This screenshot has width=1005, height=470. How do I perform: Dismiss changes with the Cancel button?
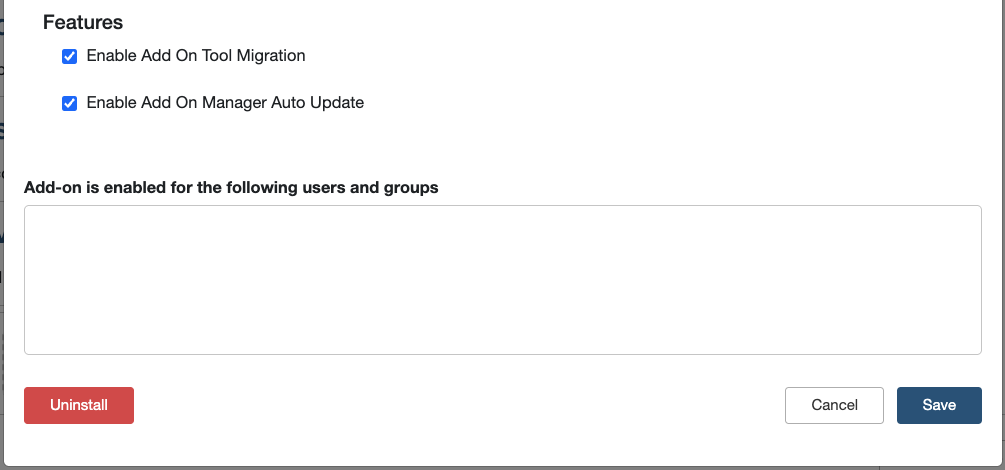[x=834, y=405]
